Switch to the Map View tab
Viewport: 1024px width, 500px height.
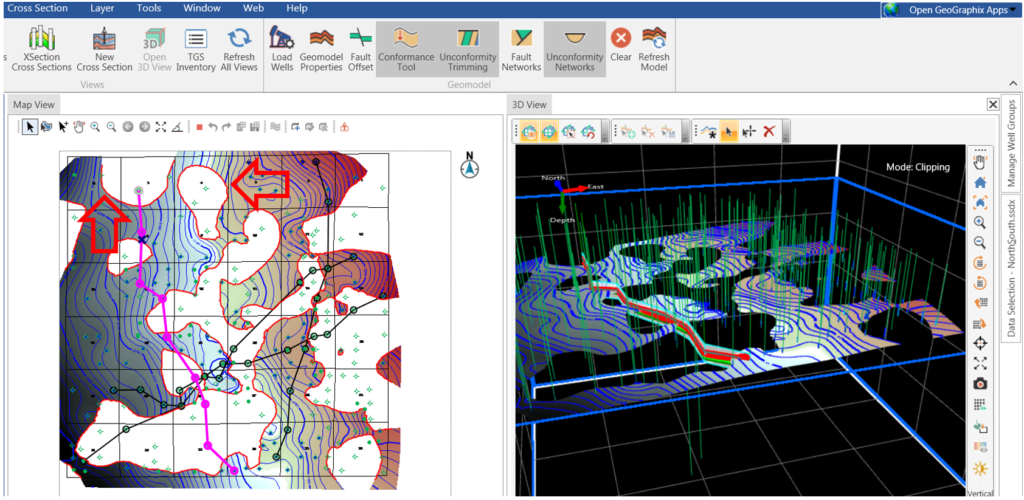pyautogui.click(x=33, y=104)
